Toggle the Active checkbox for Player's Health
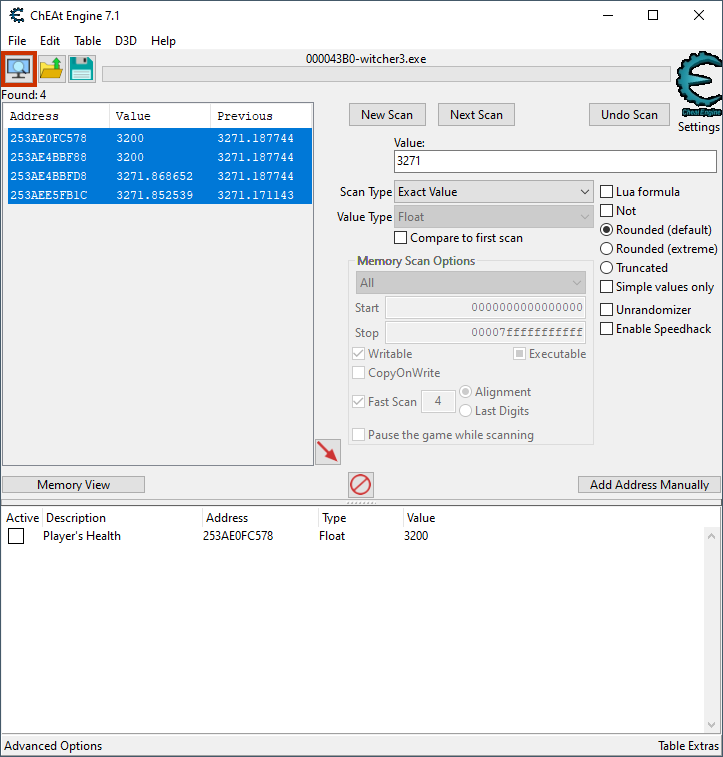The height and width of the screenshot is (757, 723). pyautogui.click(x=16, y=536)
